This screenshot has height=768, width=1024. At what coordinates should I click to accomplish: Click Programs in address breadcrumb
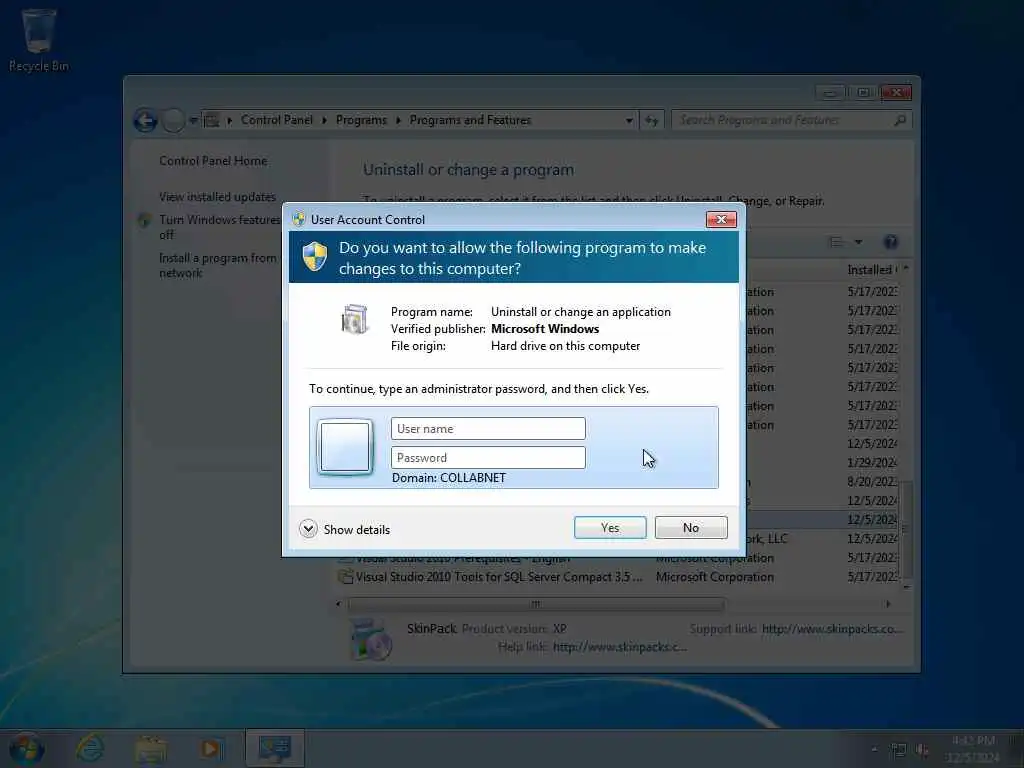coord(361,120)
